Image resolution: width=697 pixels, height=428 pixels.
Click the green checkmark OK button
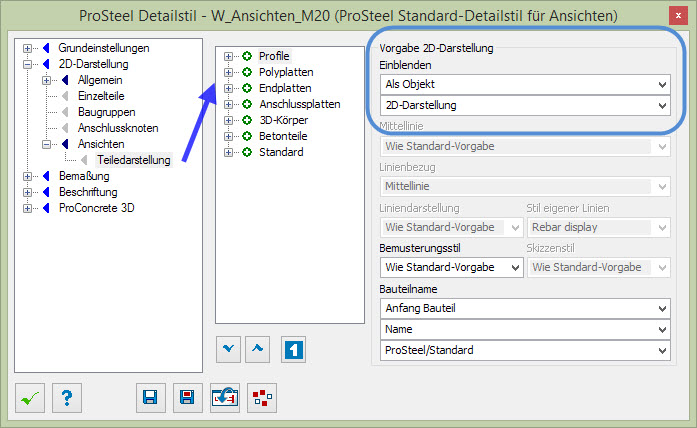pos(30,398)
